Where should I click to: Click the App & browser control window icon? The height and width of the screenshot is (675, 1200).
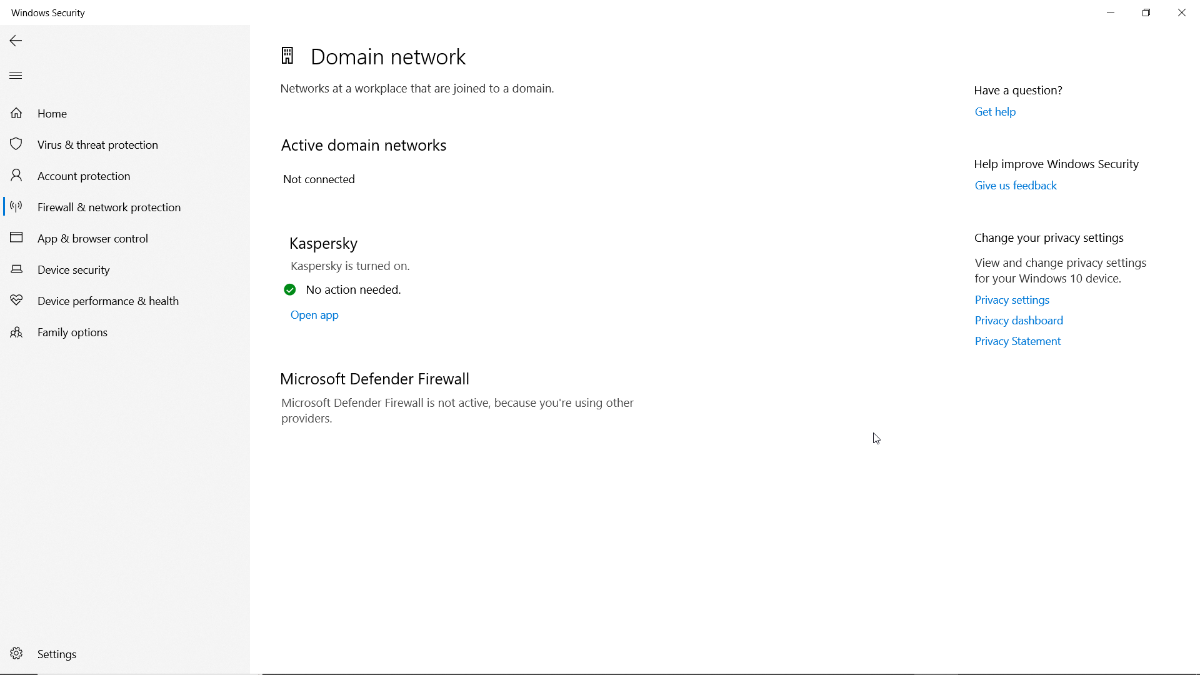click(16, 238)
